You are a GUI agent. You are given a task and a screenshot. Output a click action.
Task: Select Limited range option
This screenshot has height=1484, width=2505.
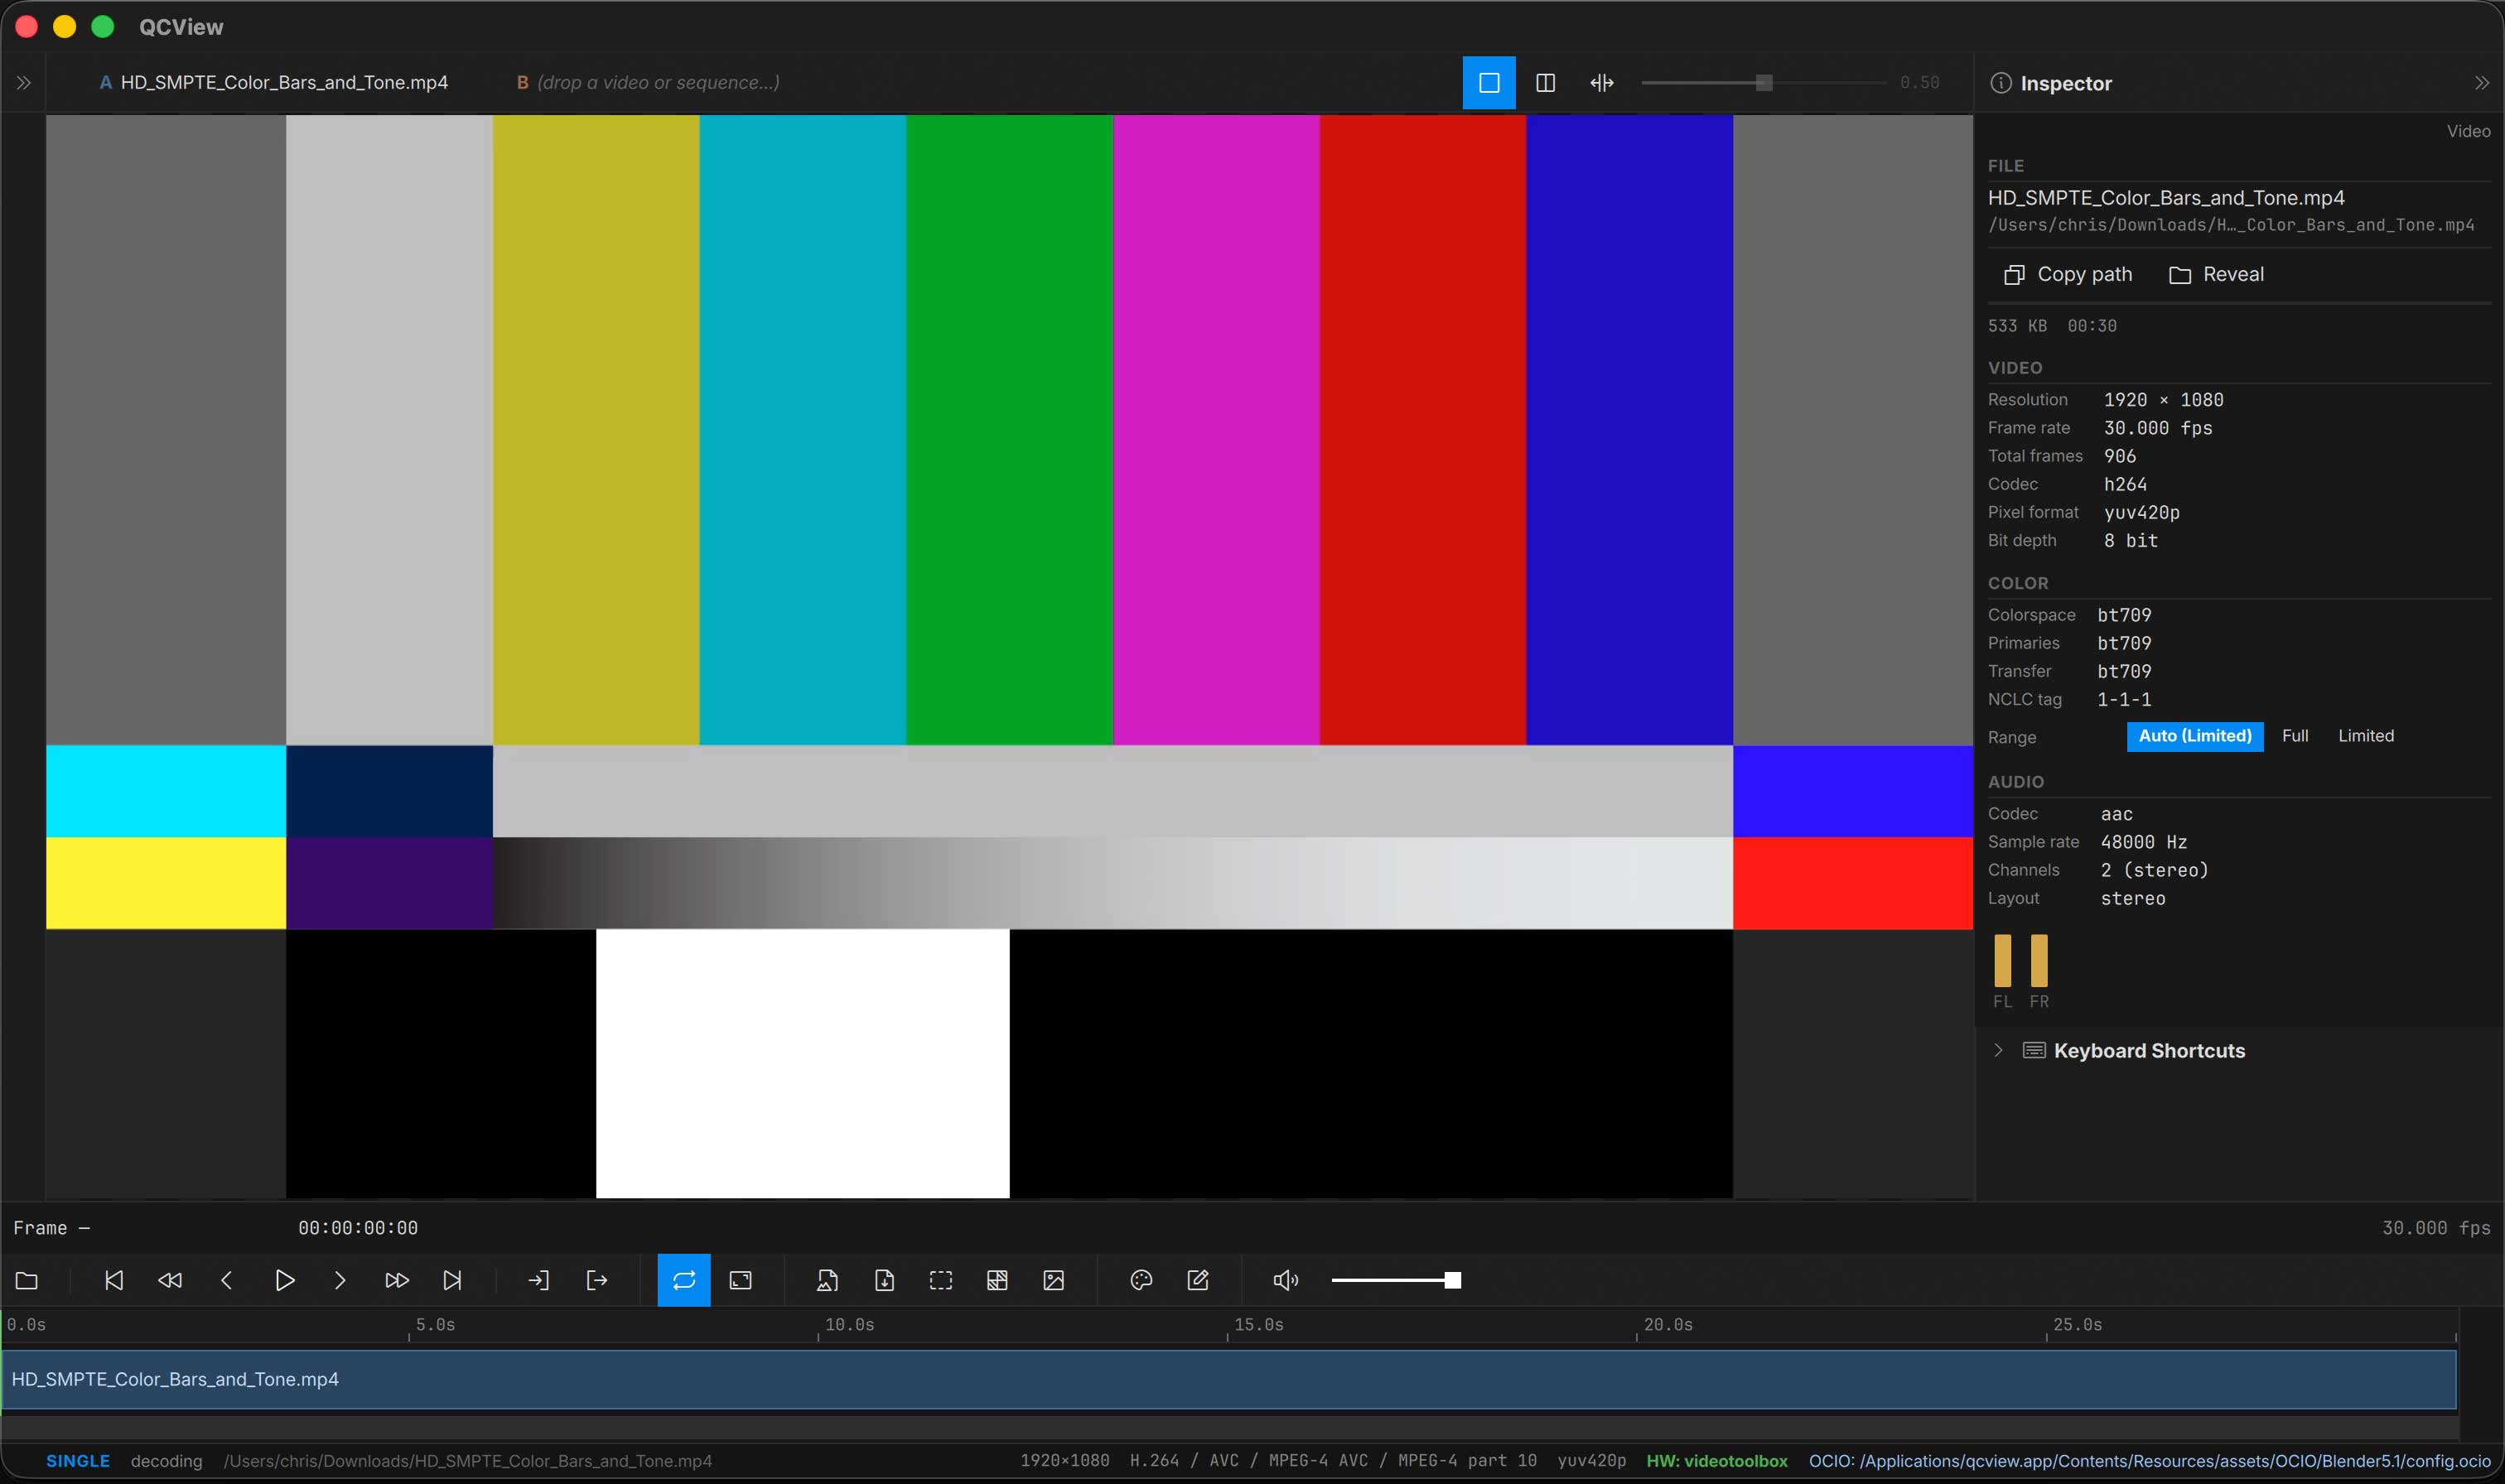(x=2366, y=736)
